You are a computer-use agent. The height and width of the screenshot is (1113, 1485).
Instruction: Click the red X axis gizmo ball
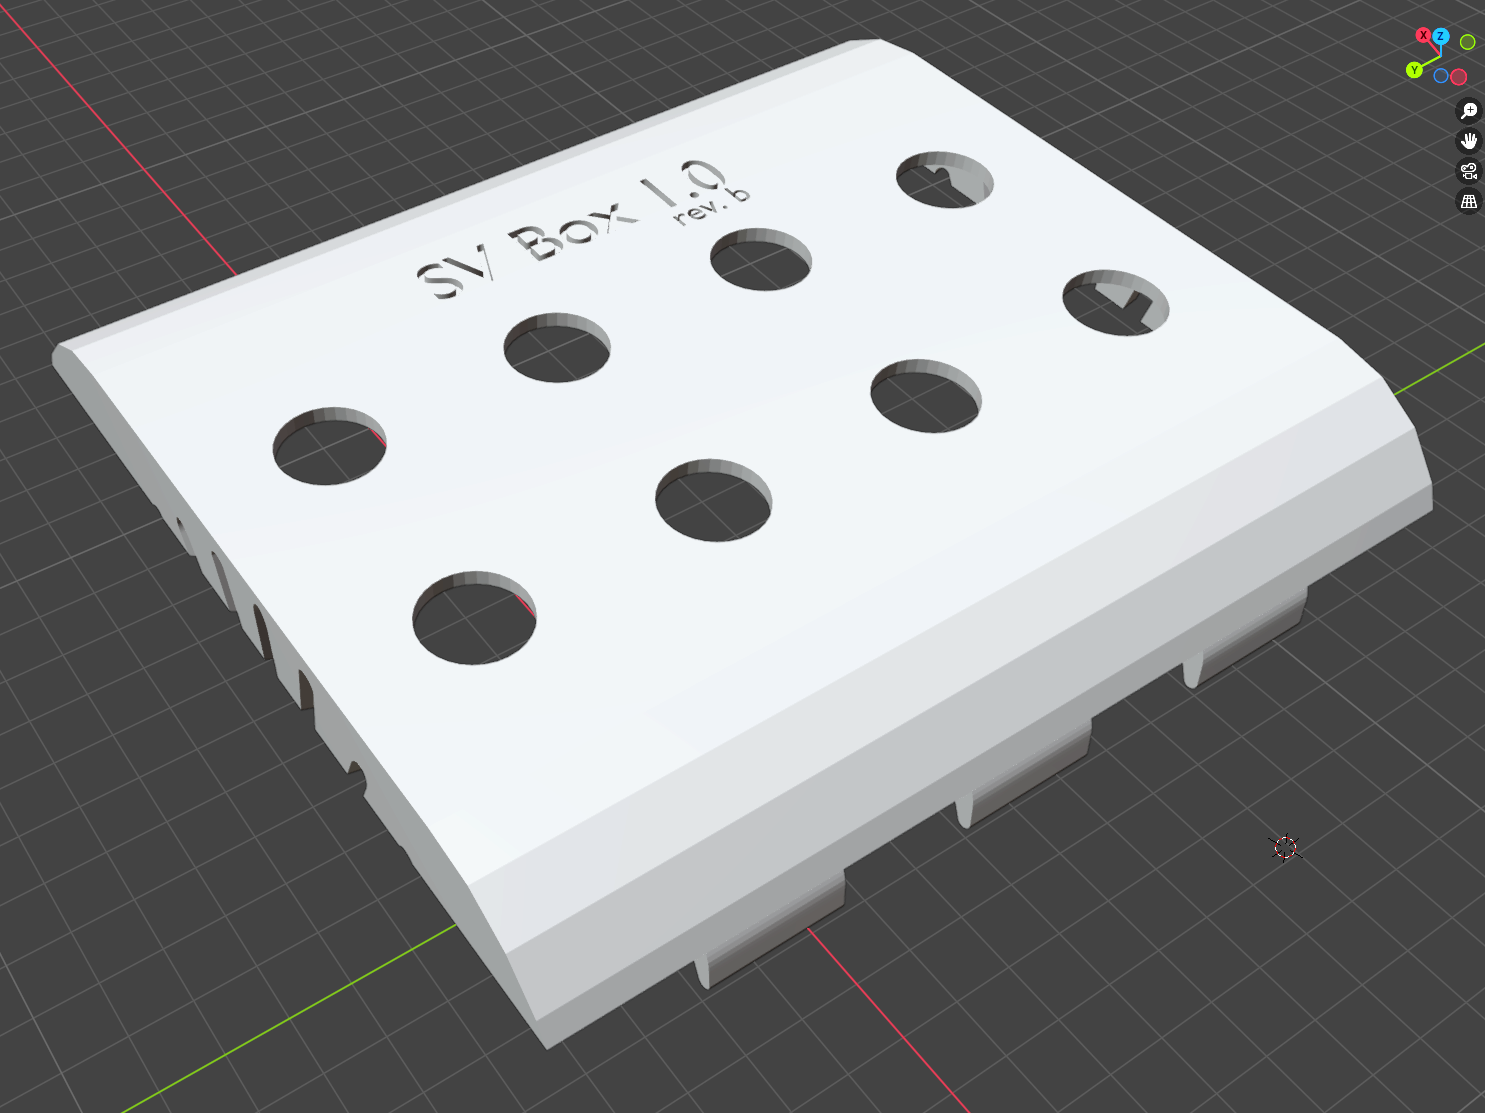pyautogui.click(x=1423, y=35)
